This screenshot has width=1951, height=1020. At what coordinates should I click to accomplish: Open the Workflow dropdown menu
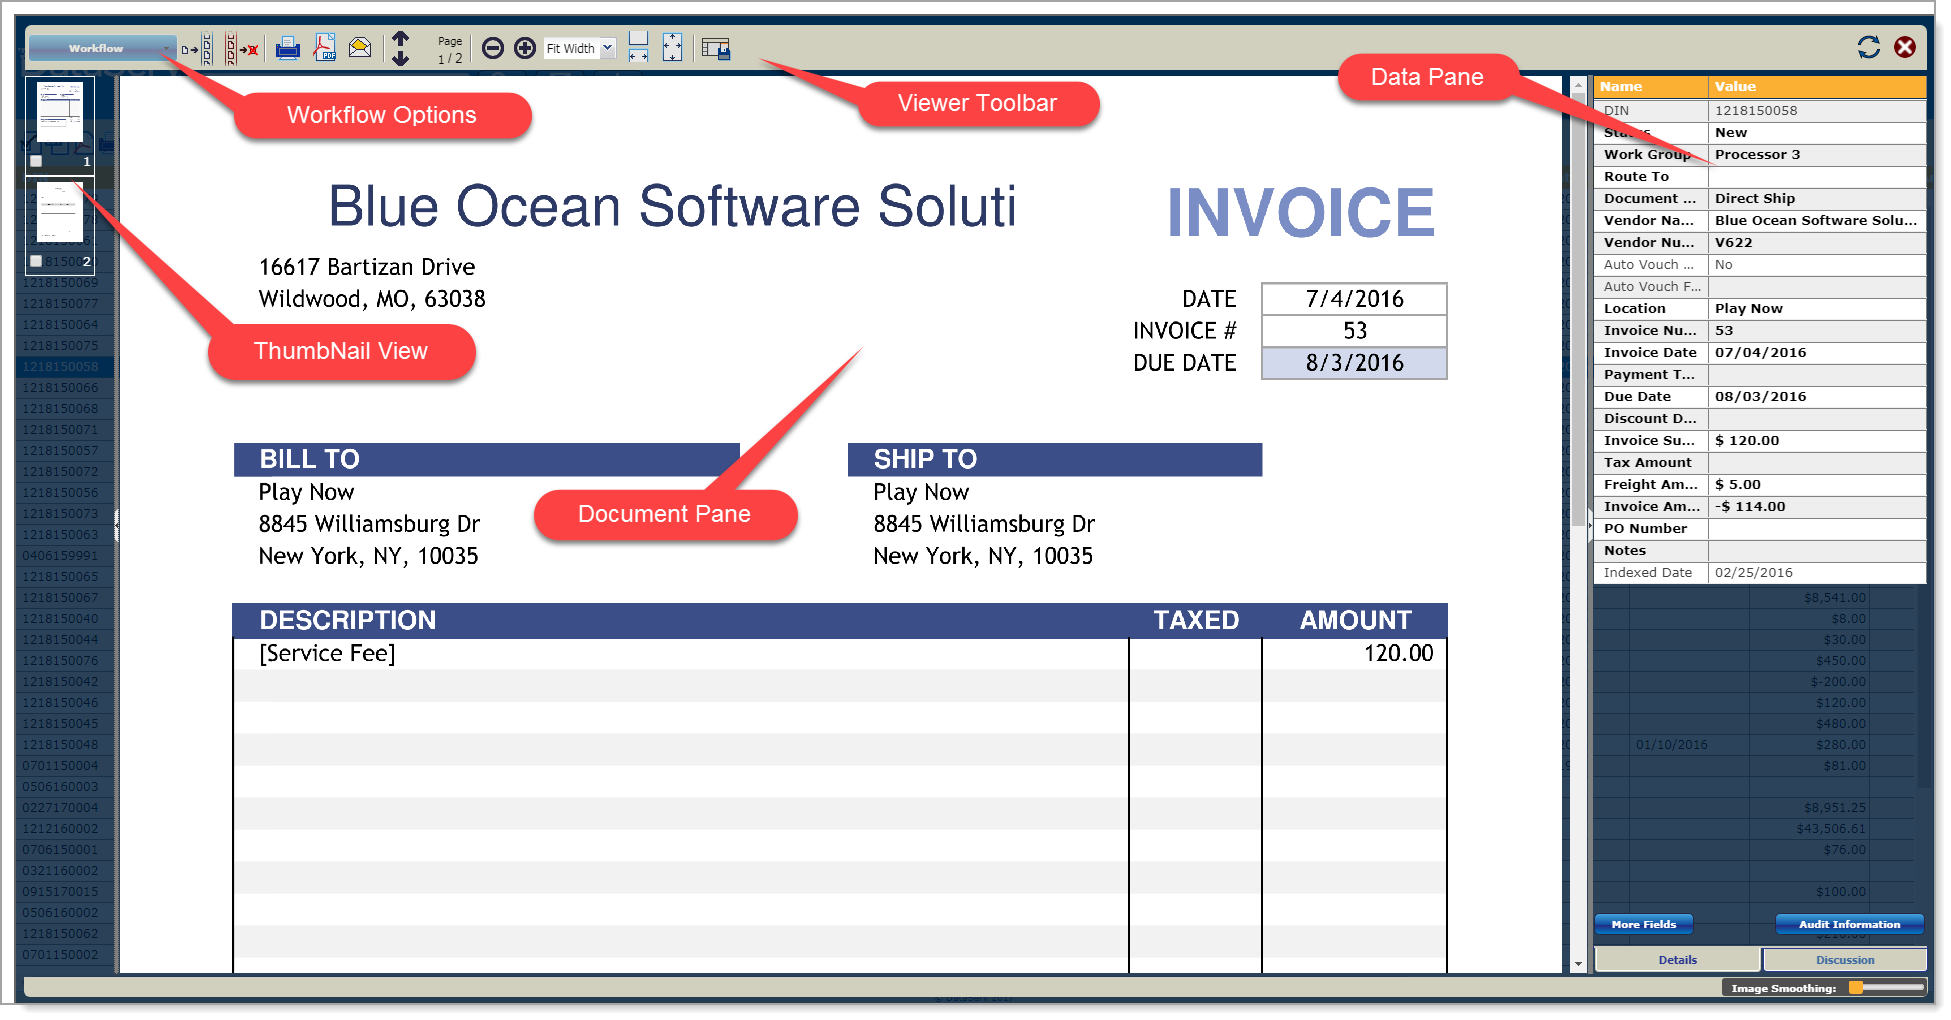[x=102, y=48]
